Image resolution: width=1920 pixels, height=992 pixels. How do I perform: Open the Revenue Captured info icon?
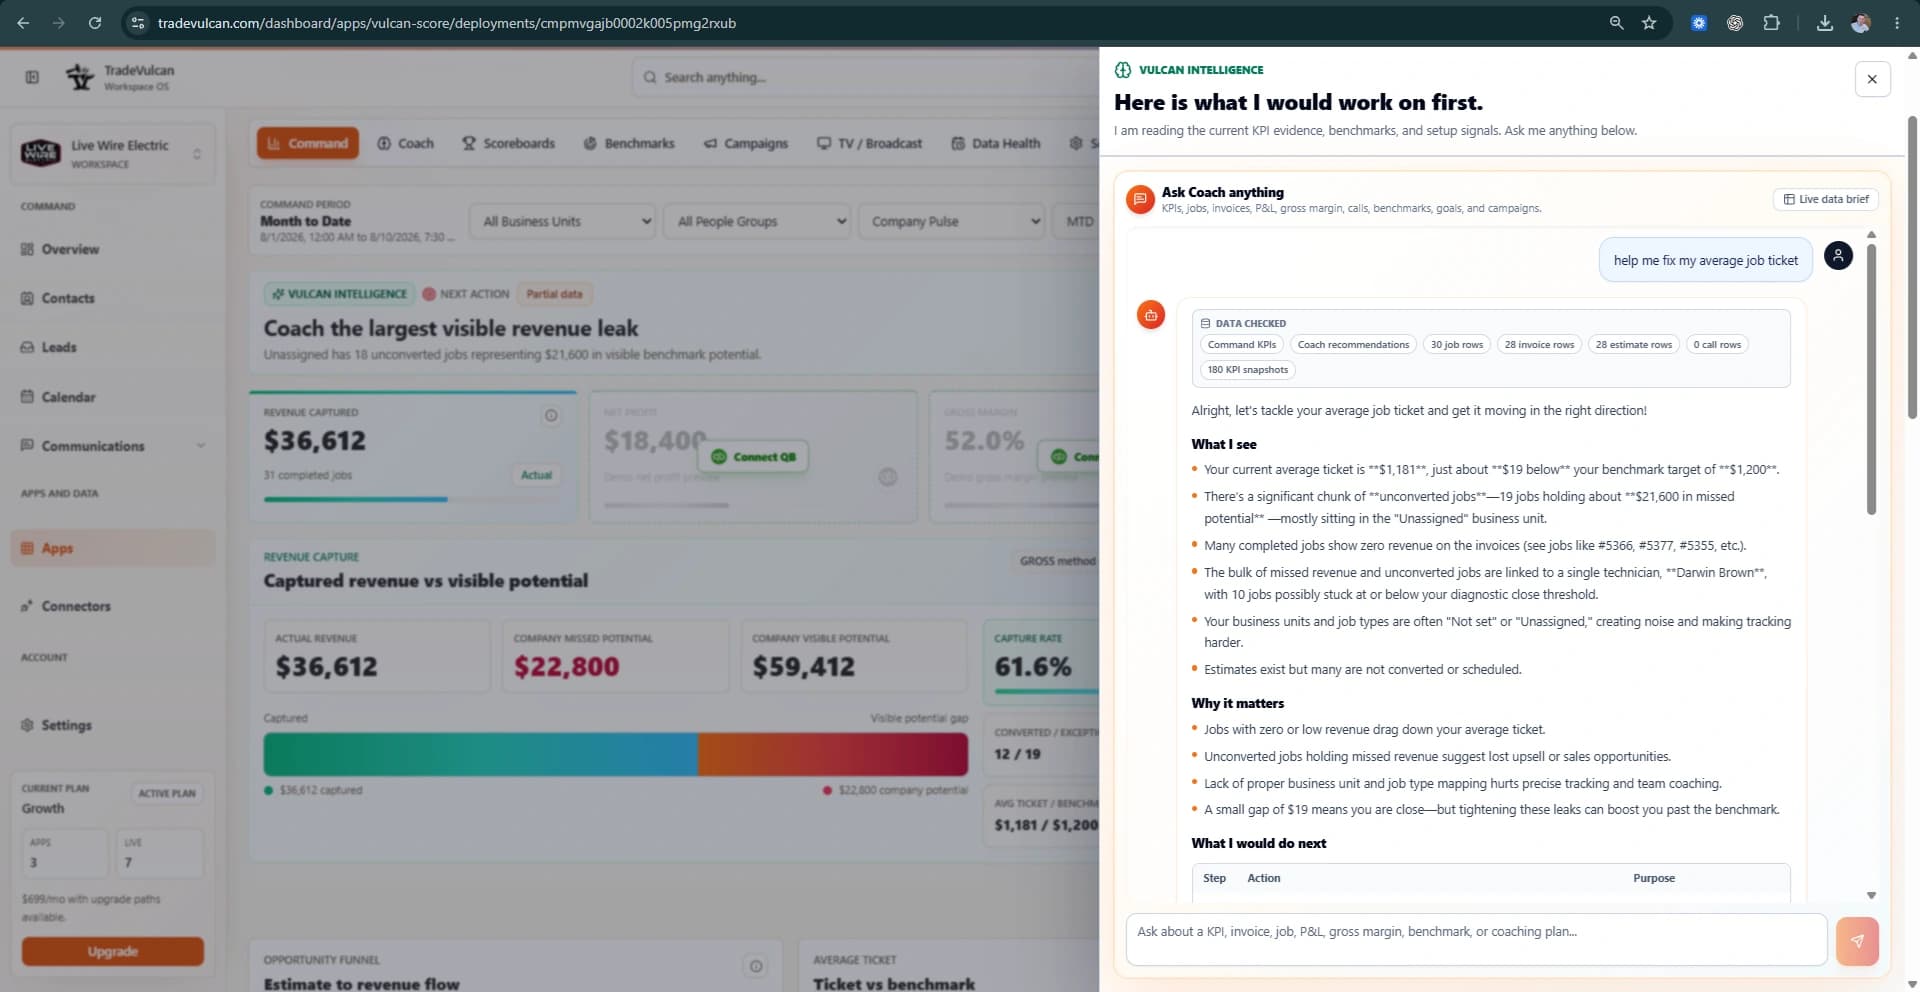[x=551, y=415]
